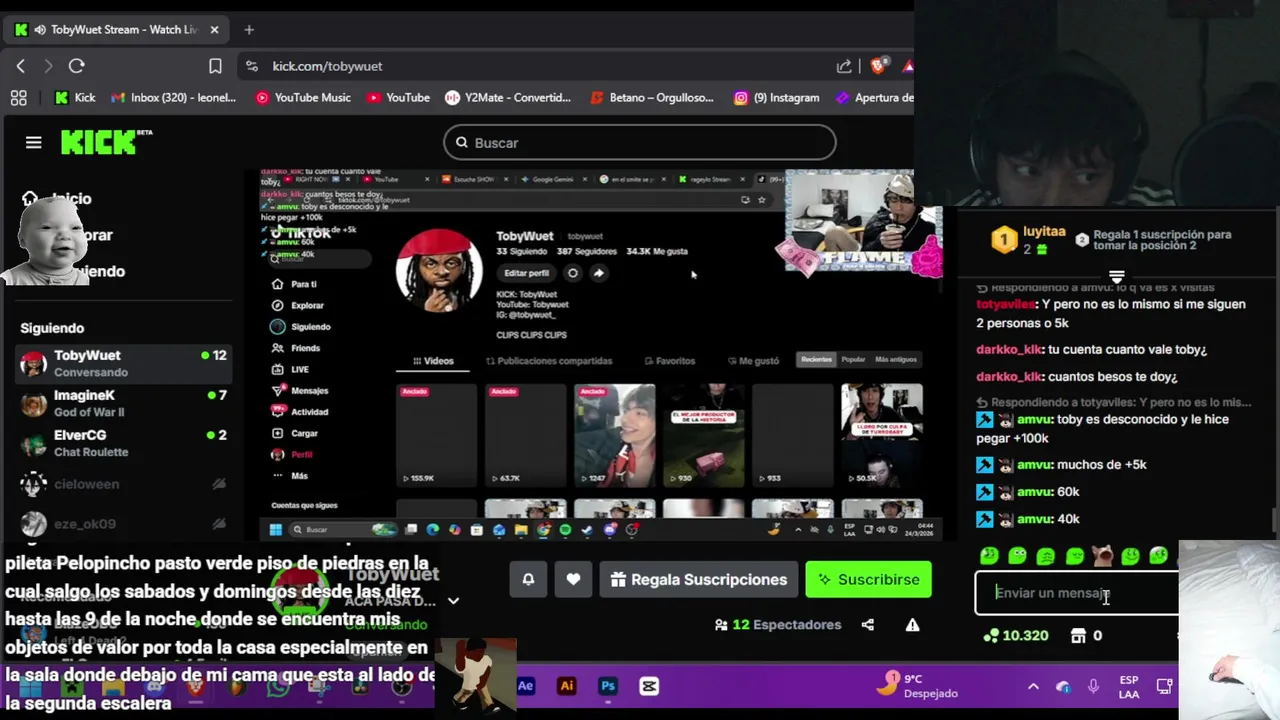Mute the tab via the speaker icon
1280x720 pixels.
[40, 30]
